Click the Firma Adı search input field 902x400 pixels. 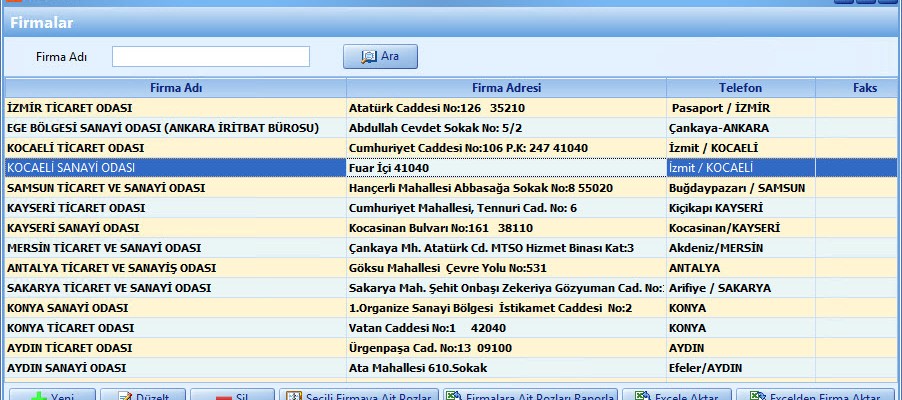[x=210, y=57]
